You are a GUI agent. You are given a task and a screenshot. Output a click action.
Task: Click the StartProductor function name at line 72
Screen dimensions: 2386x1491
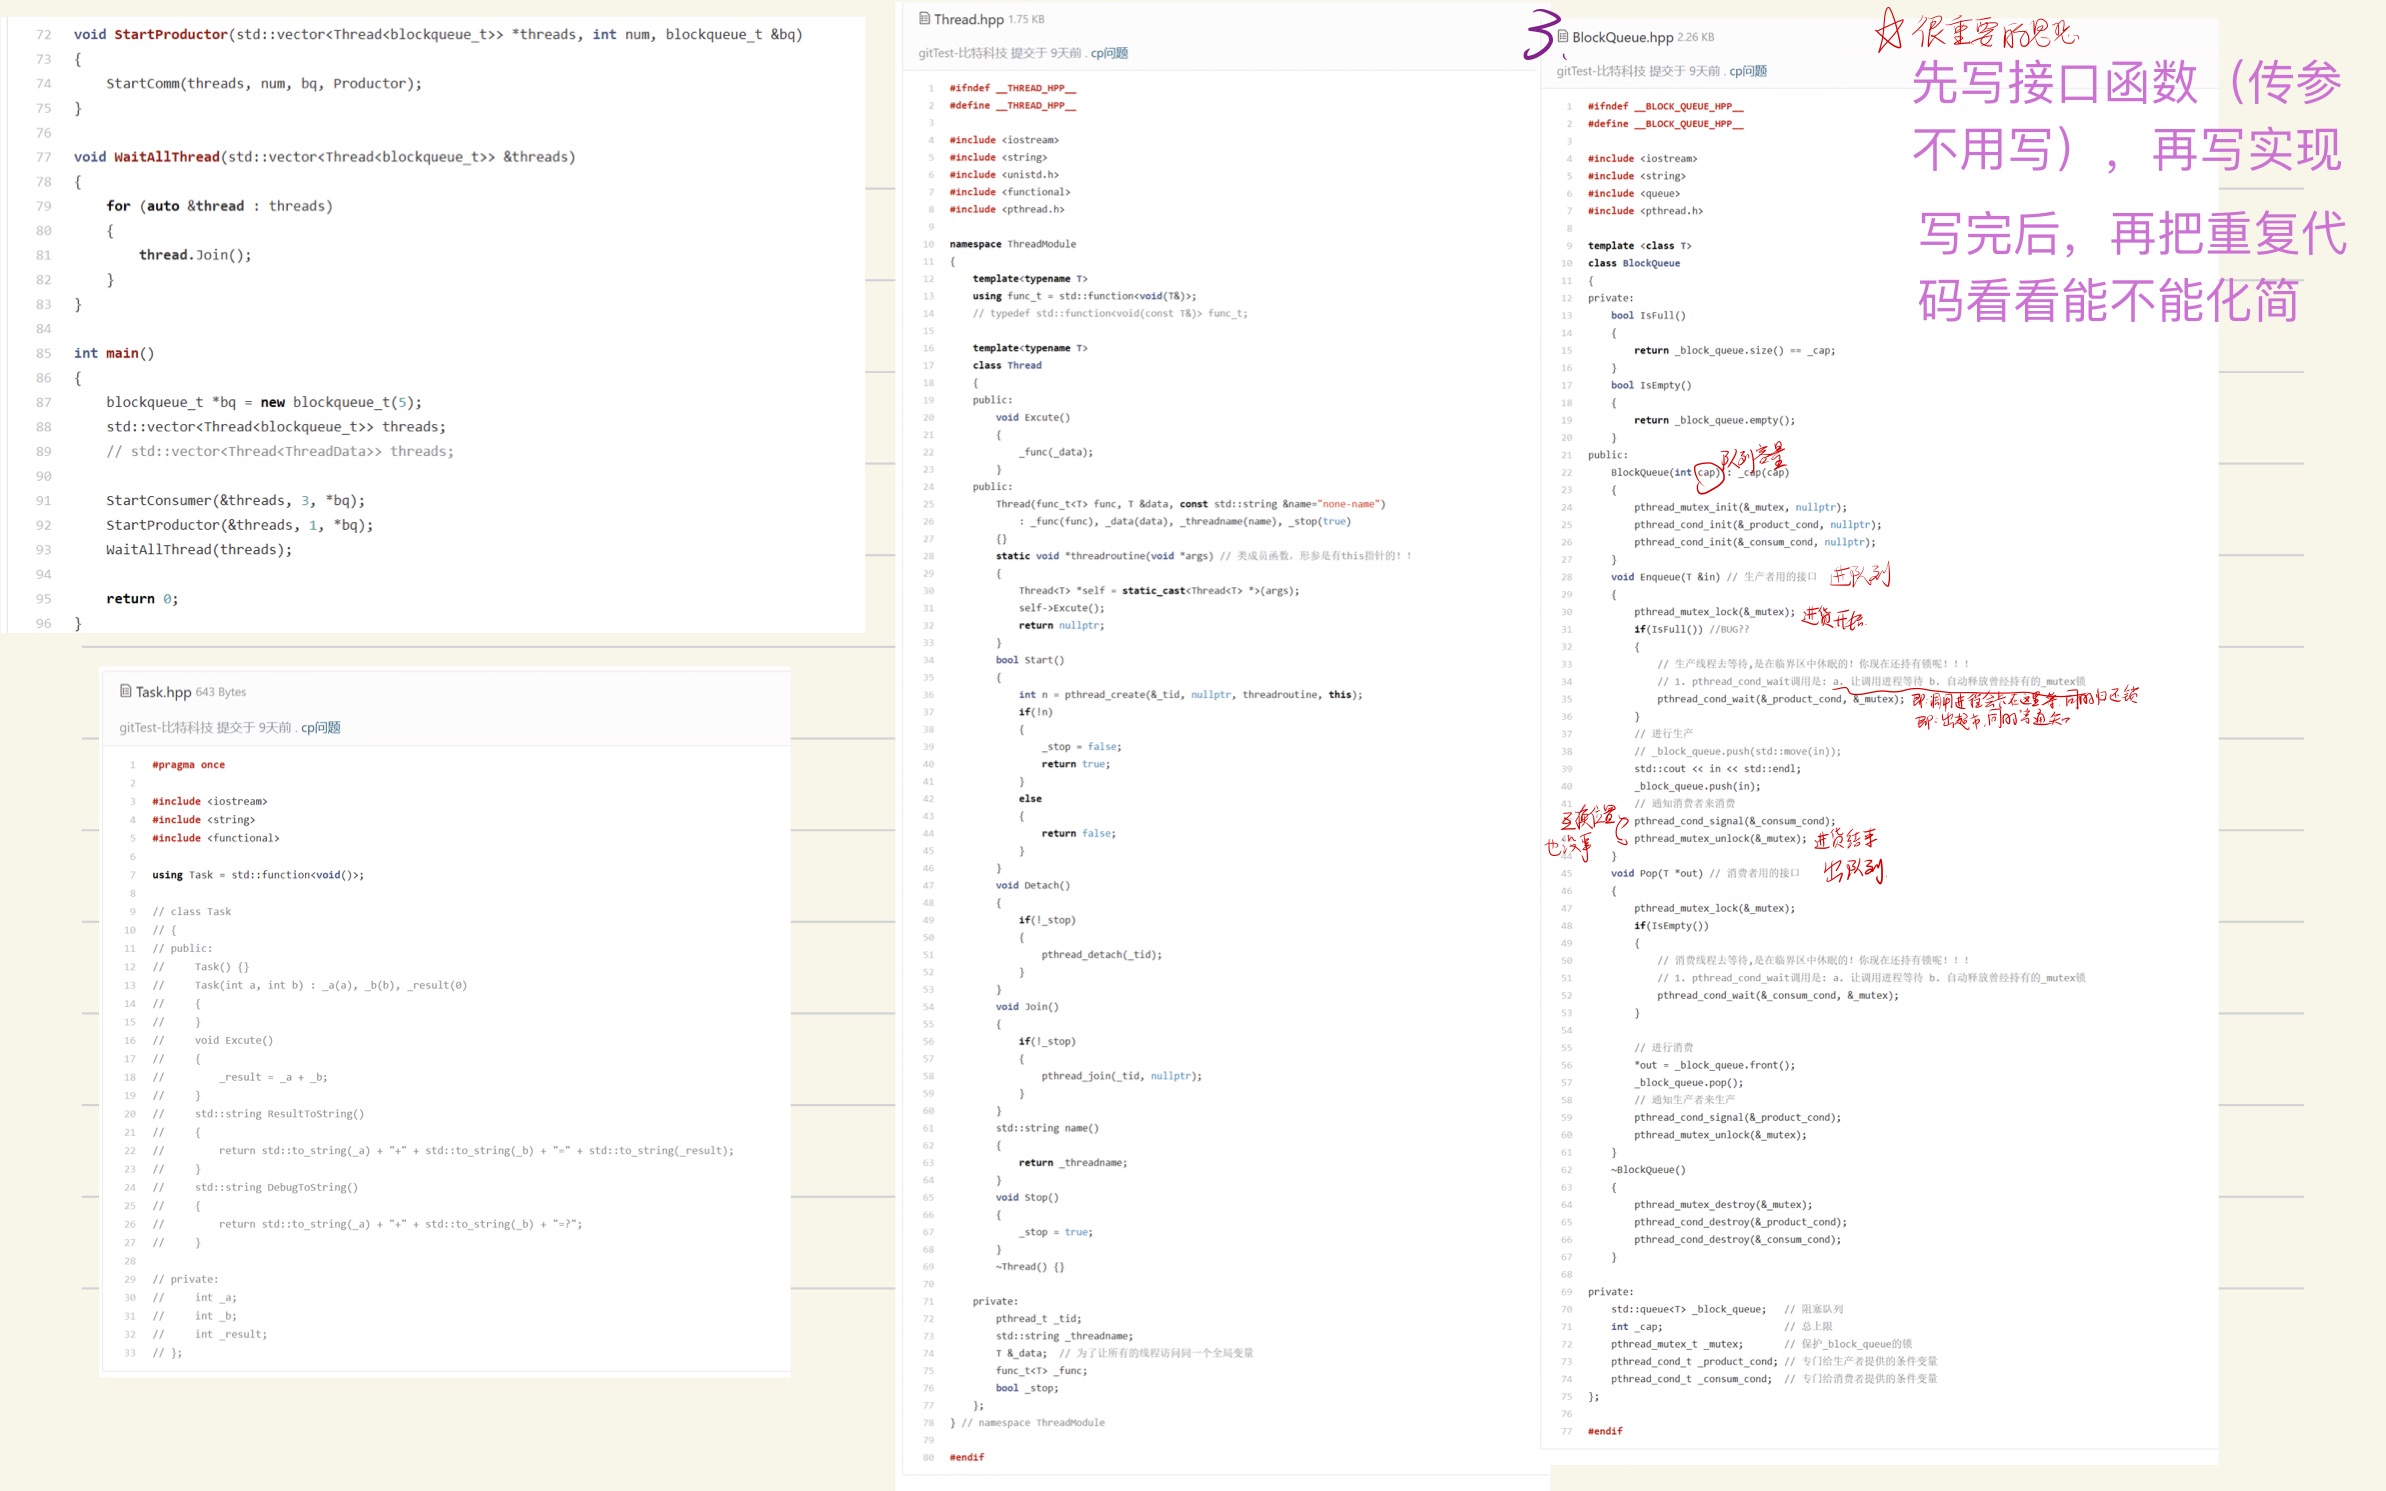(x=171, y=34)
